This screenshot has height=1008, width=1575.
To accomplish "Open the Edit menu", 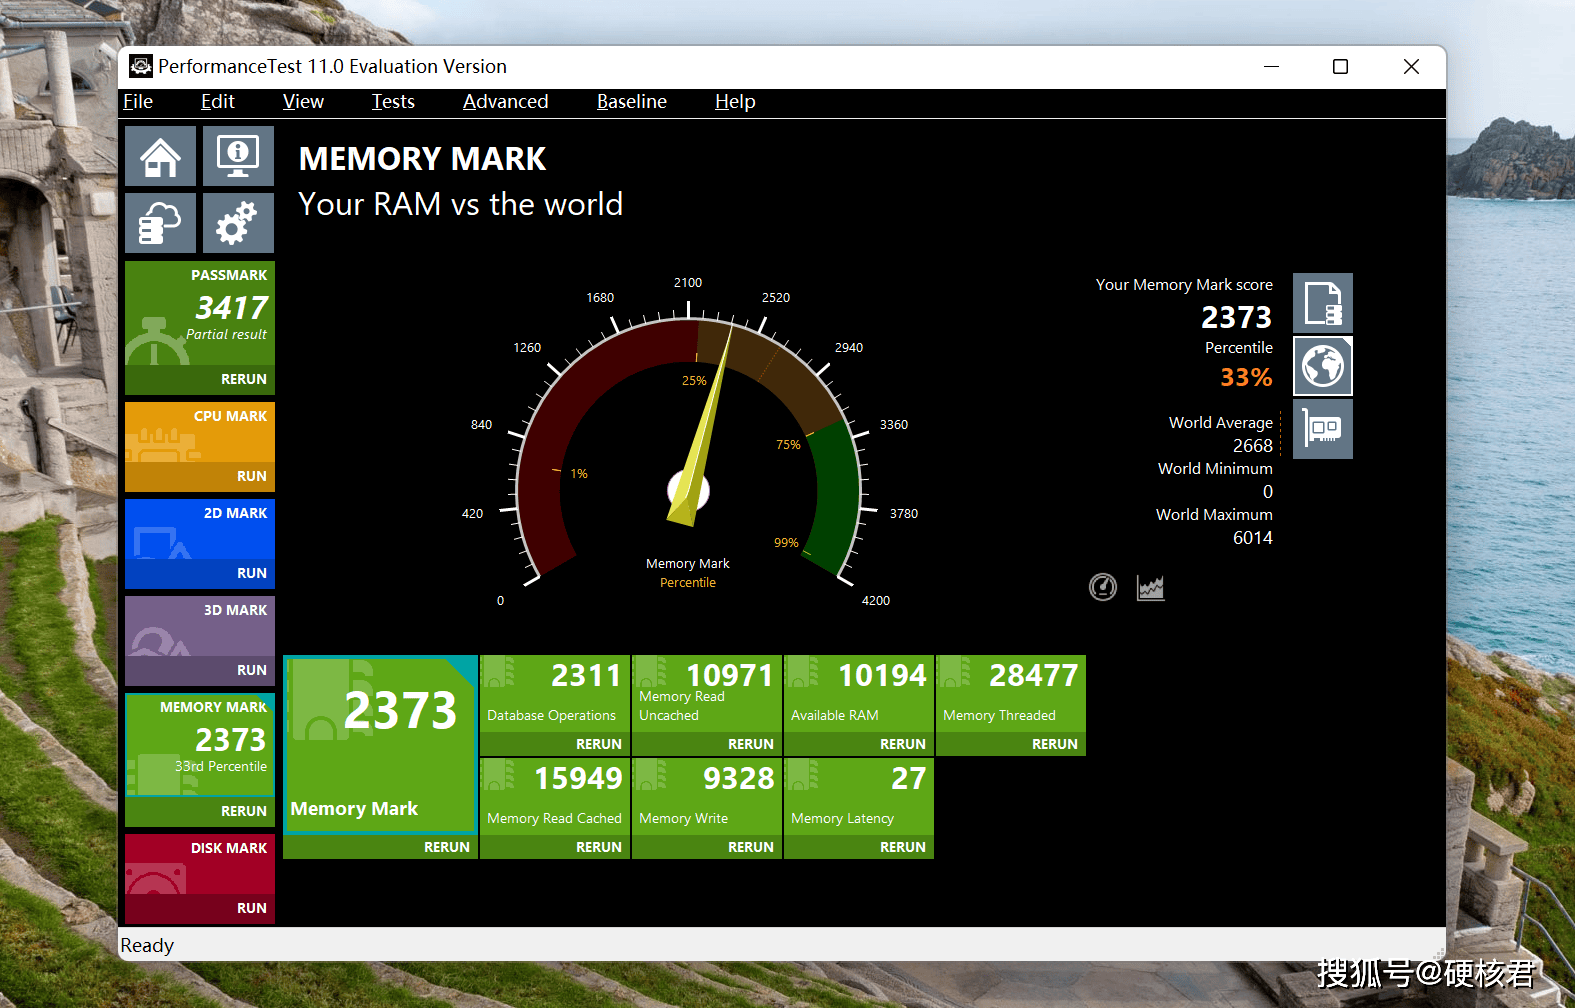I will [218, 102].
